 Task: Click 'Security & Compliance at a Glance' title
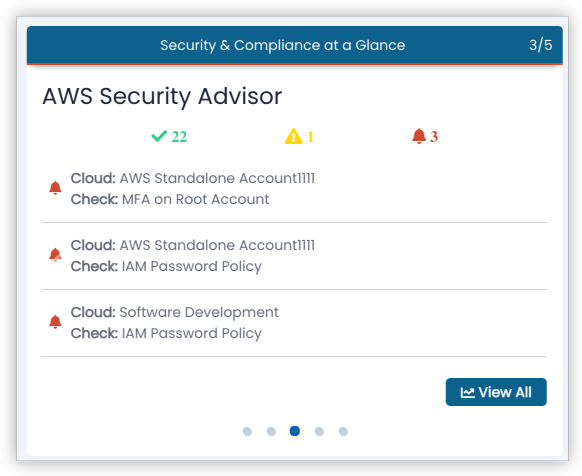pos(282,45)
